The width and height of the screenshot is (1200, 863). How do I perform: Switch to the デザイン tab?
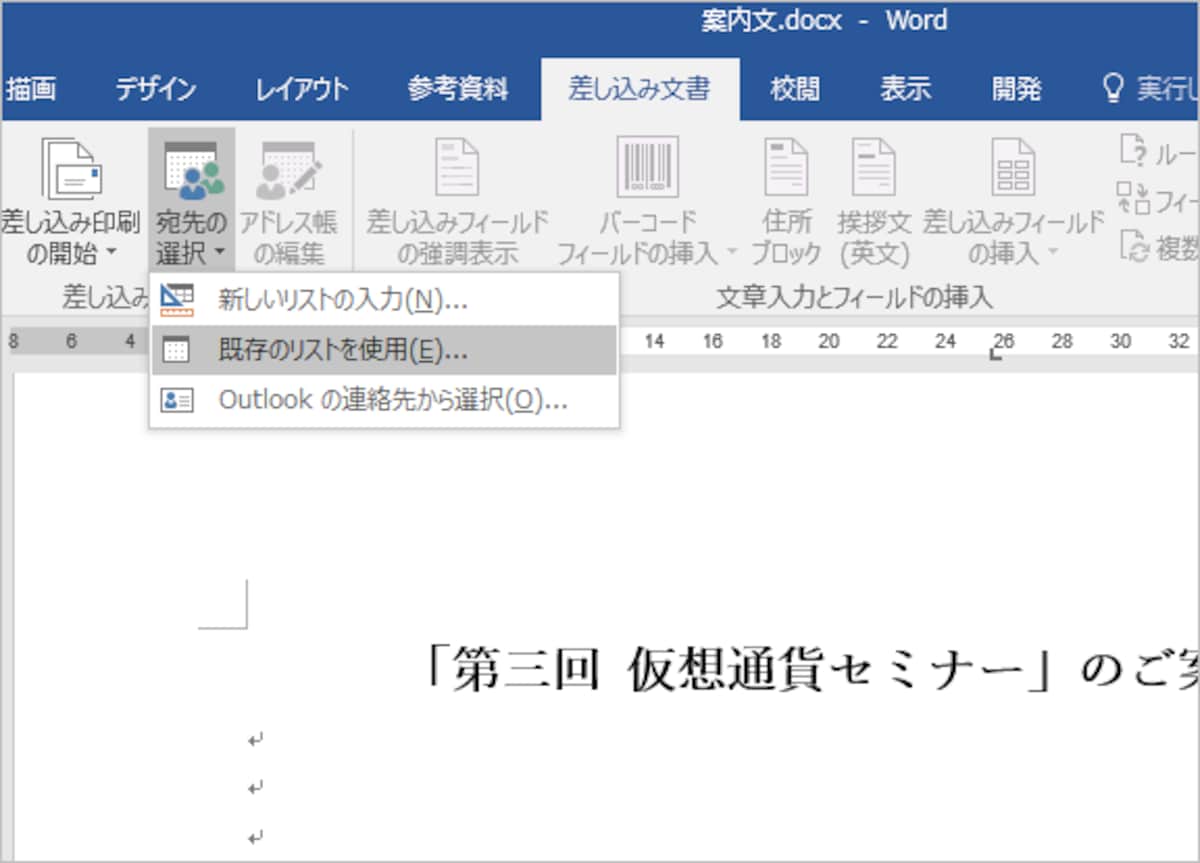(155, 89)
